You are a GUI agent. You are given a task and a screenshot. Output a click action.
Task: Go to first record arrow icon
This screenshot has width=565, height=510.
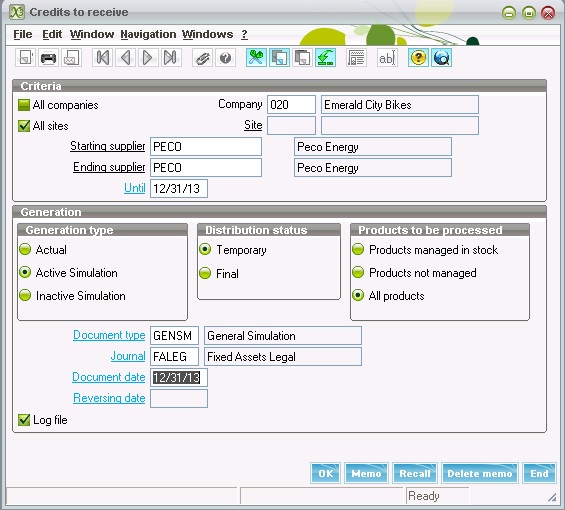click(x=103, y=58)
